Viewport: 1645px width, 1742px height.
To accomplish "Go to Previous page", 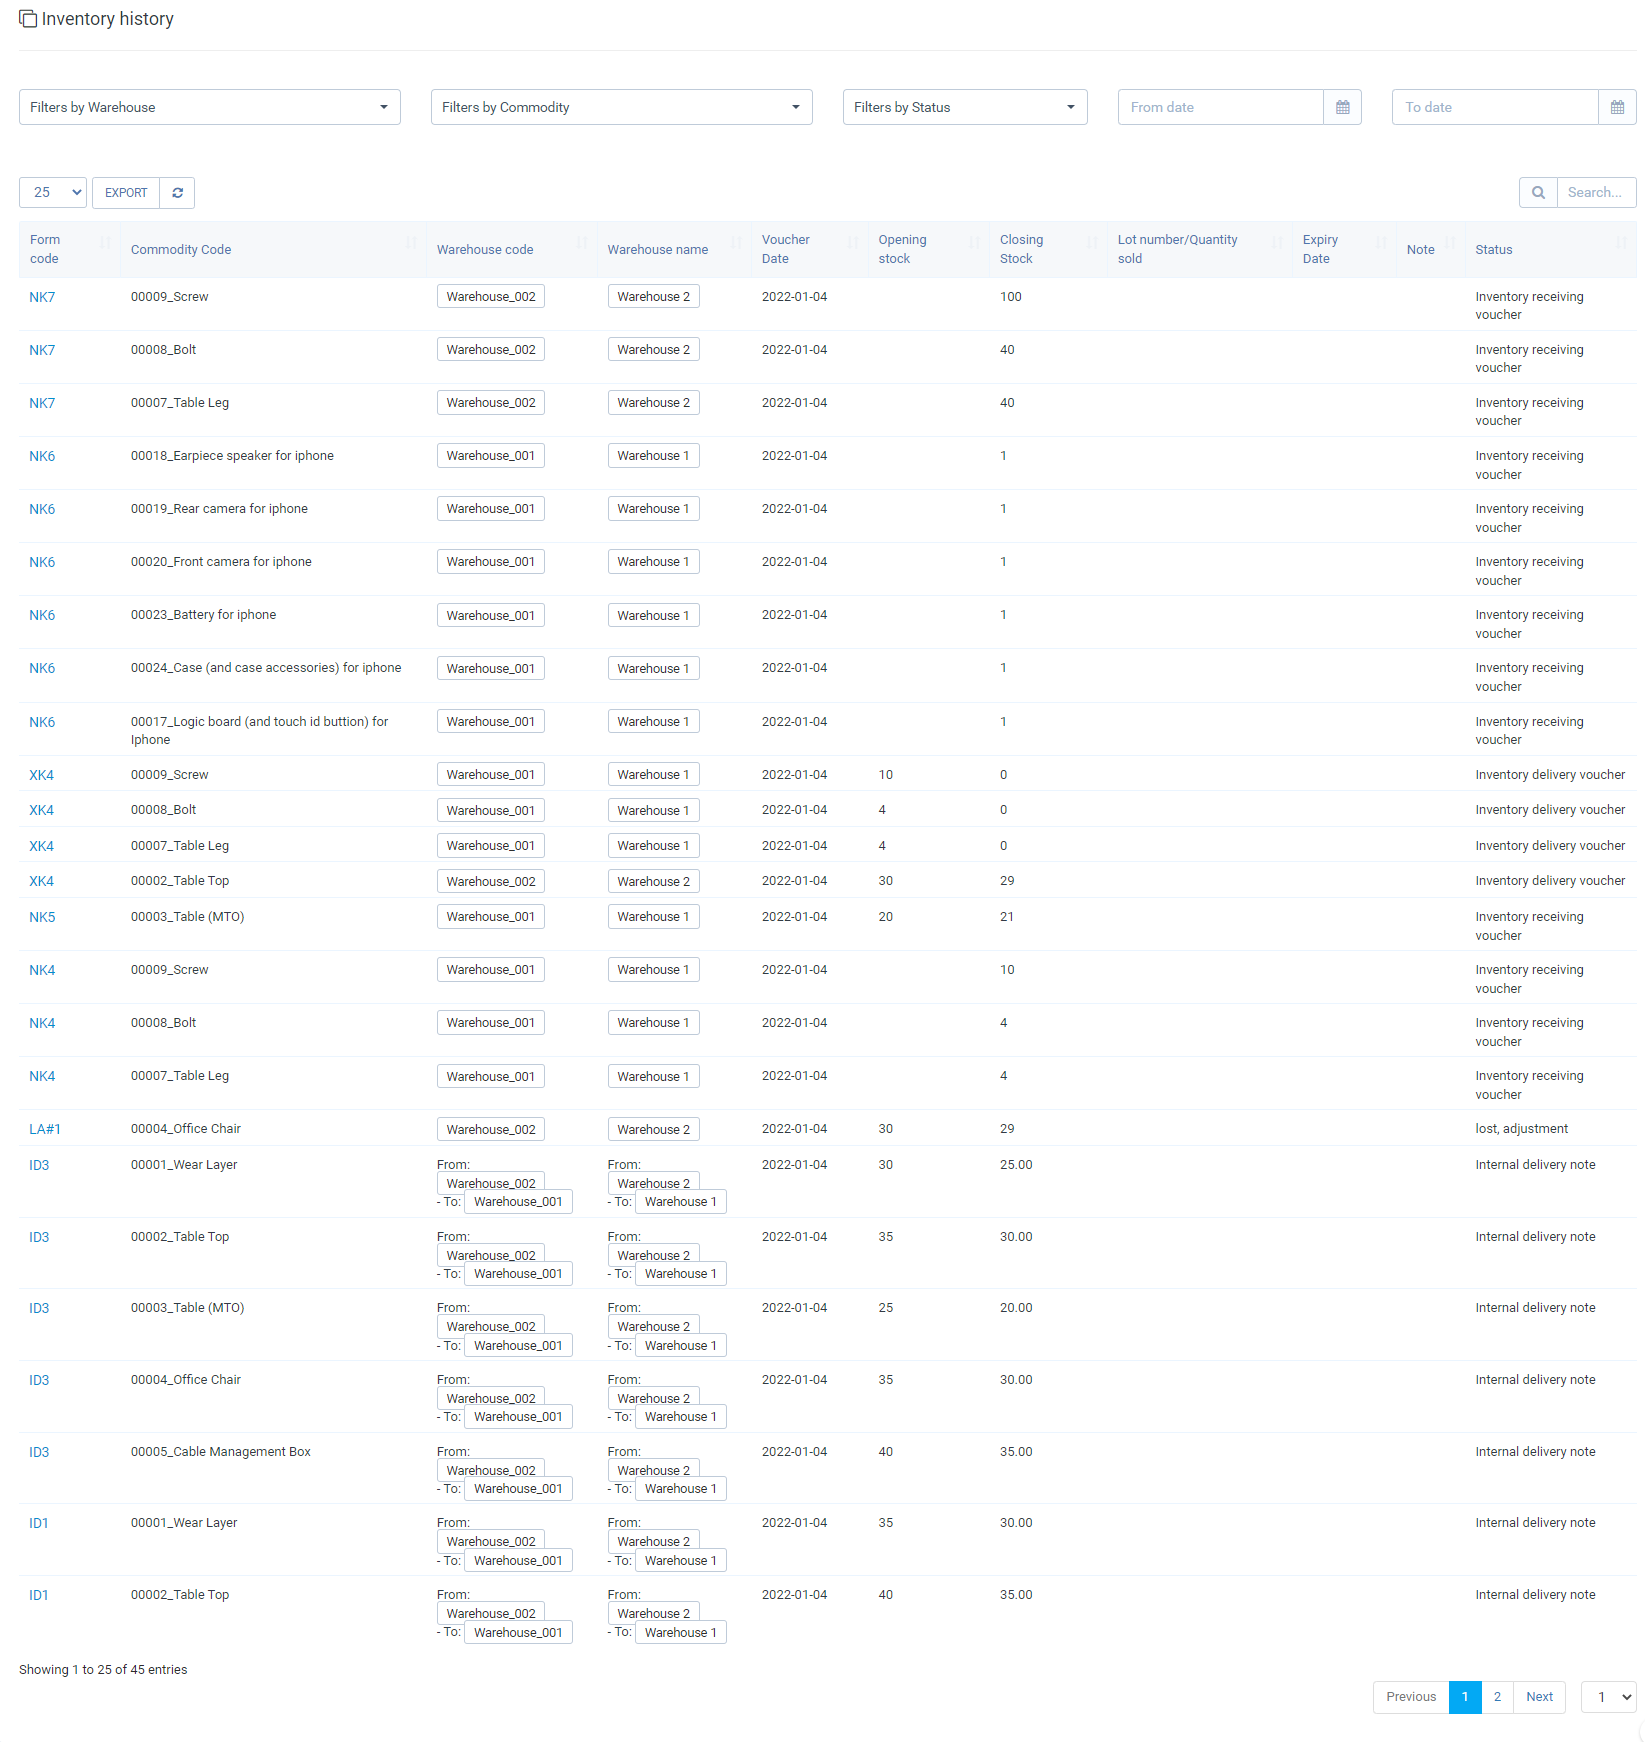I will 1410,1697.
